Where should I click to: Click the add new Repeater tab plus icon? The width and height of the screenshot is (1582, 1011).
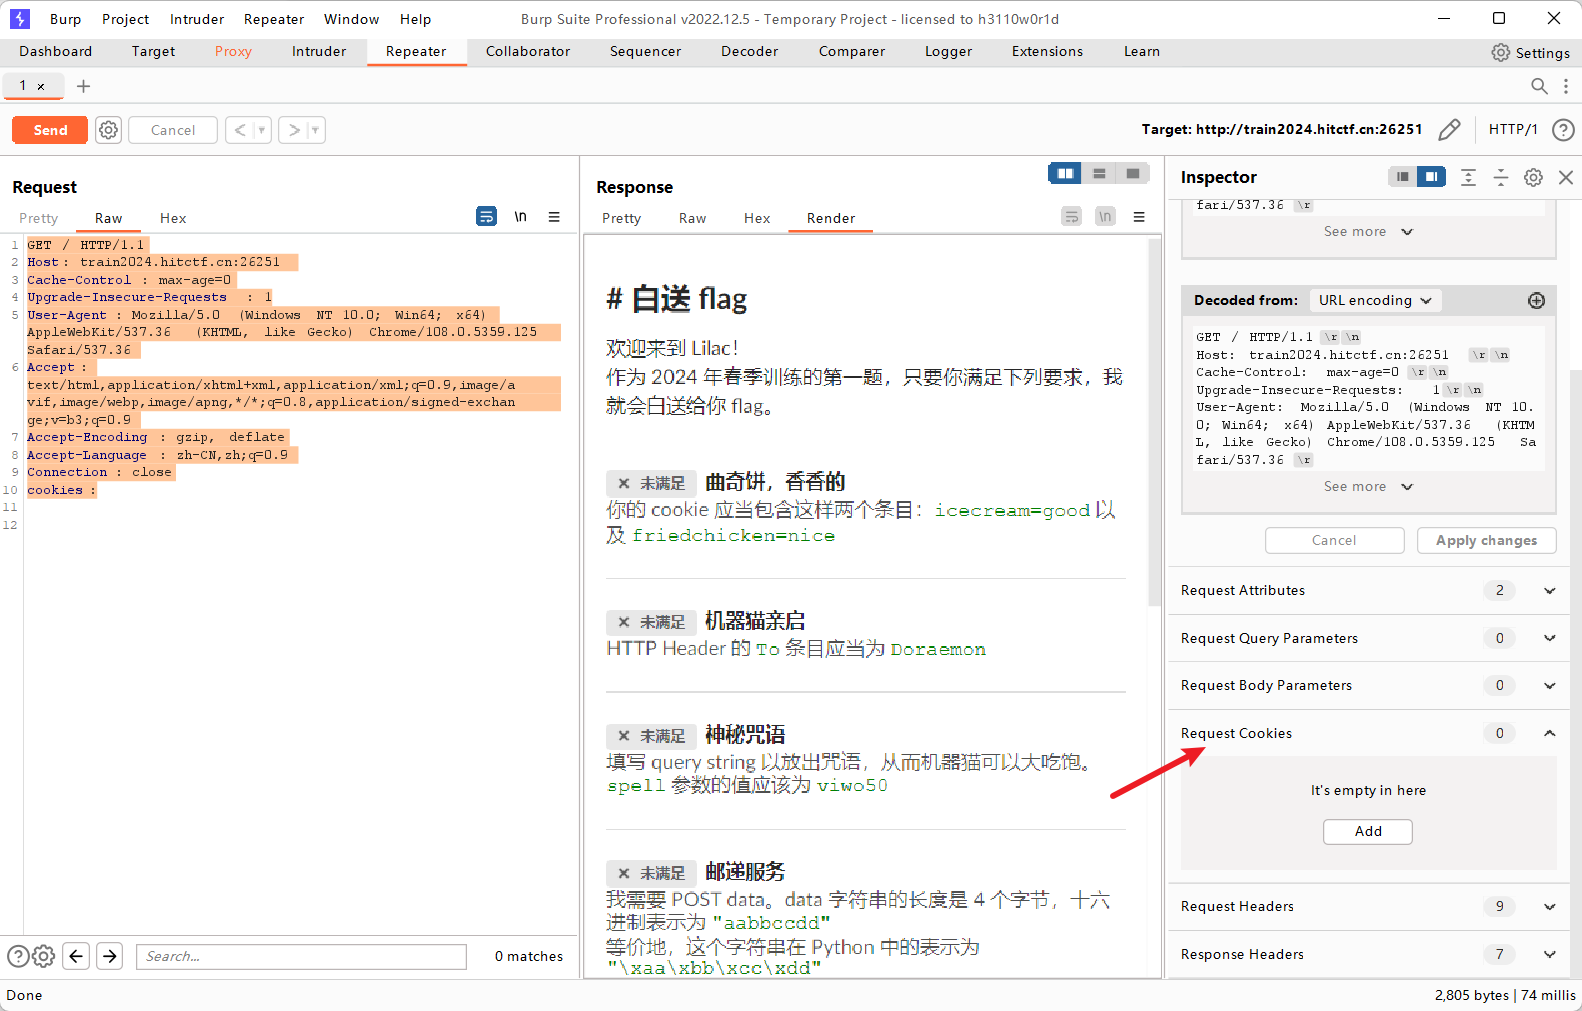click(x=84, y=86)
